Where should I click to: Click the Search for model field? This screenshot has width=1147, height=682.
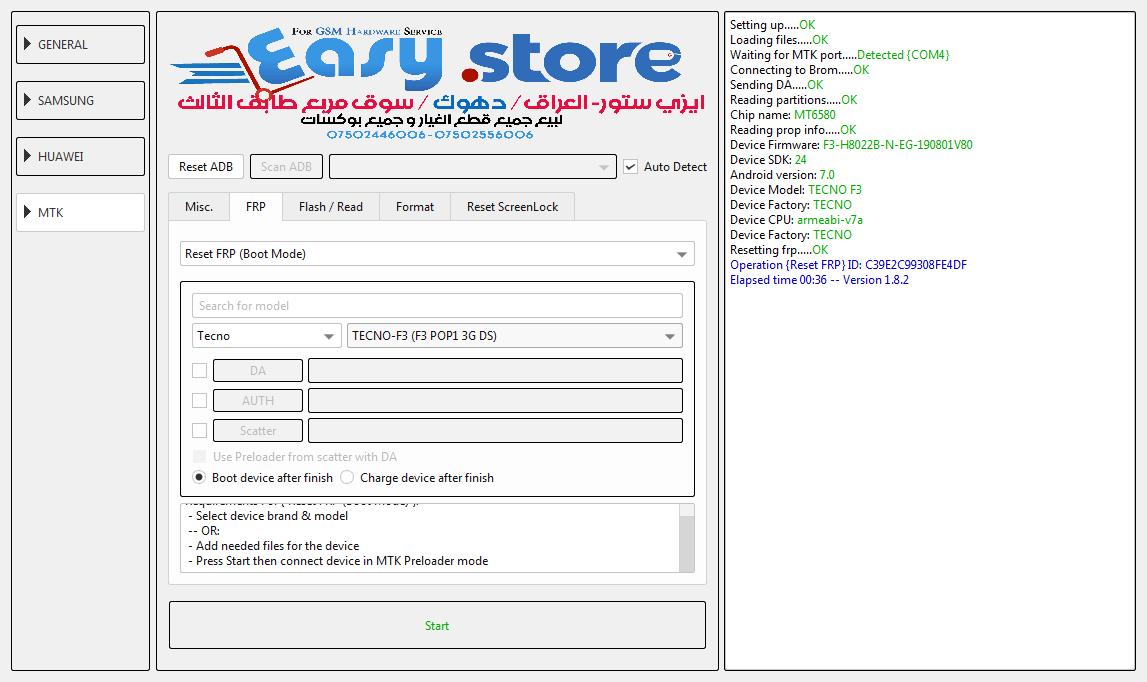437,306
